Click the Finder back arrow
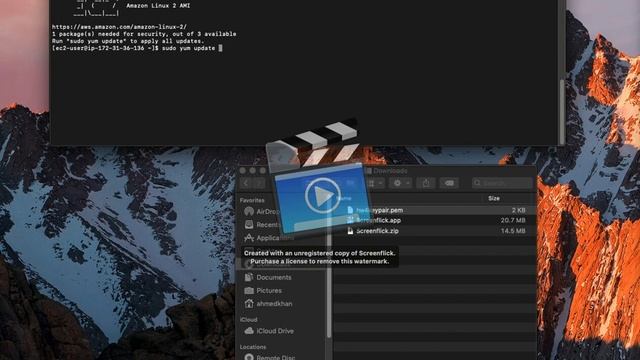640x360 pixels. pos(246,183)
